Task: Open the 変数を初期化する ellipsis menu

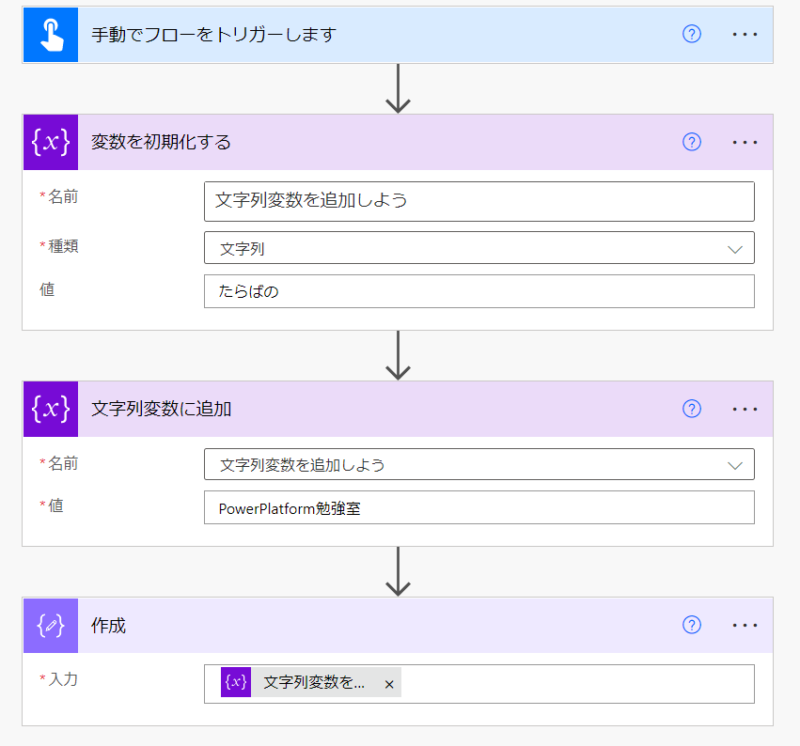Action: pos(745,142)
